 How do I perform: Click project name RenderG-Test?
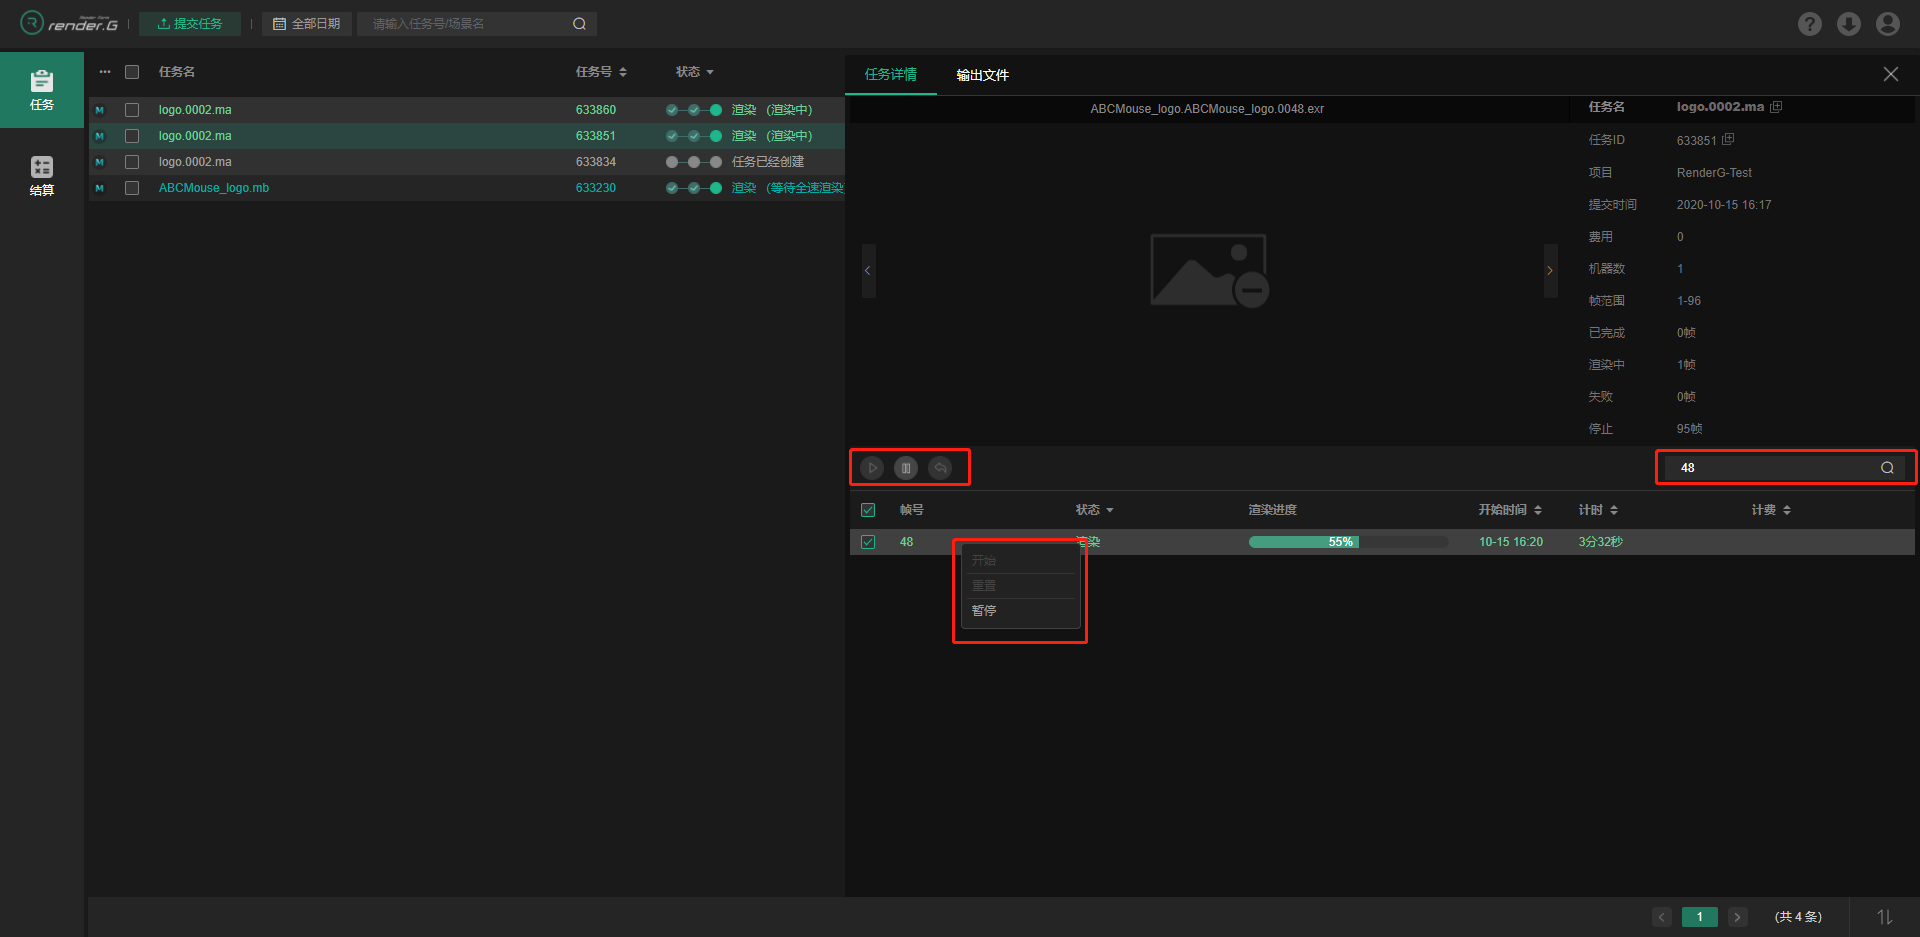[x=1714, y=173]
